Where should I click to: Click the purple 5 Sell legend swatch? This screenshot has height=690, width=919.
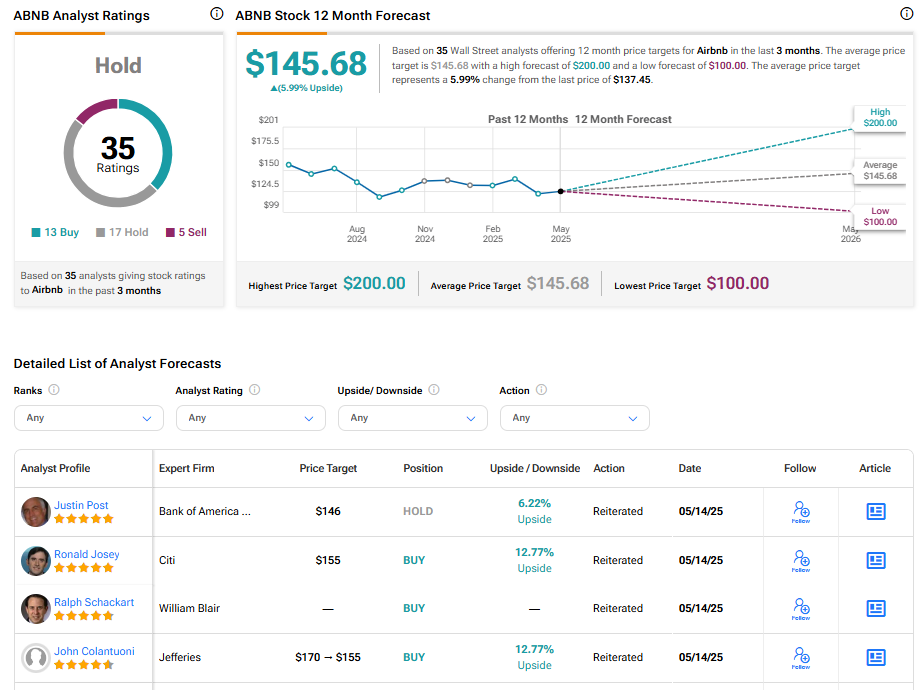click(170, 233)
